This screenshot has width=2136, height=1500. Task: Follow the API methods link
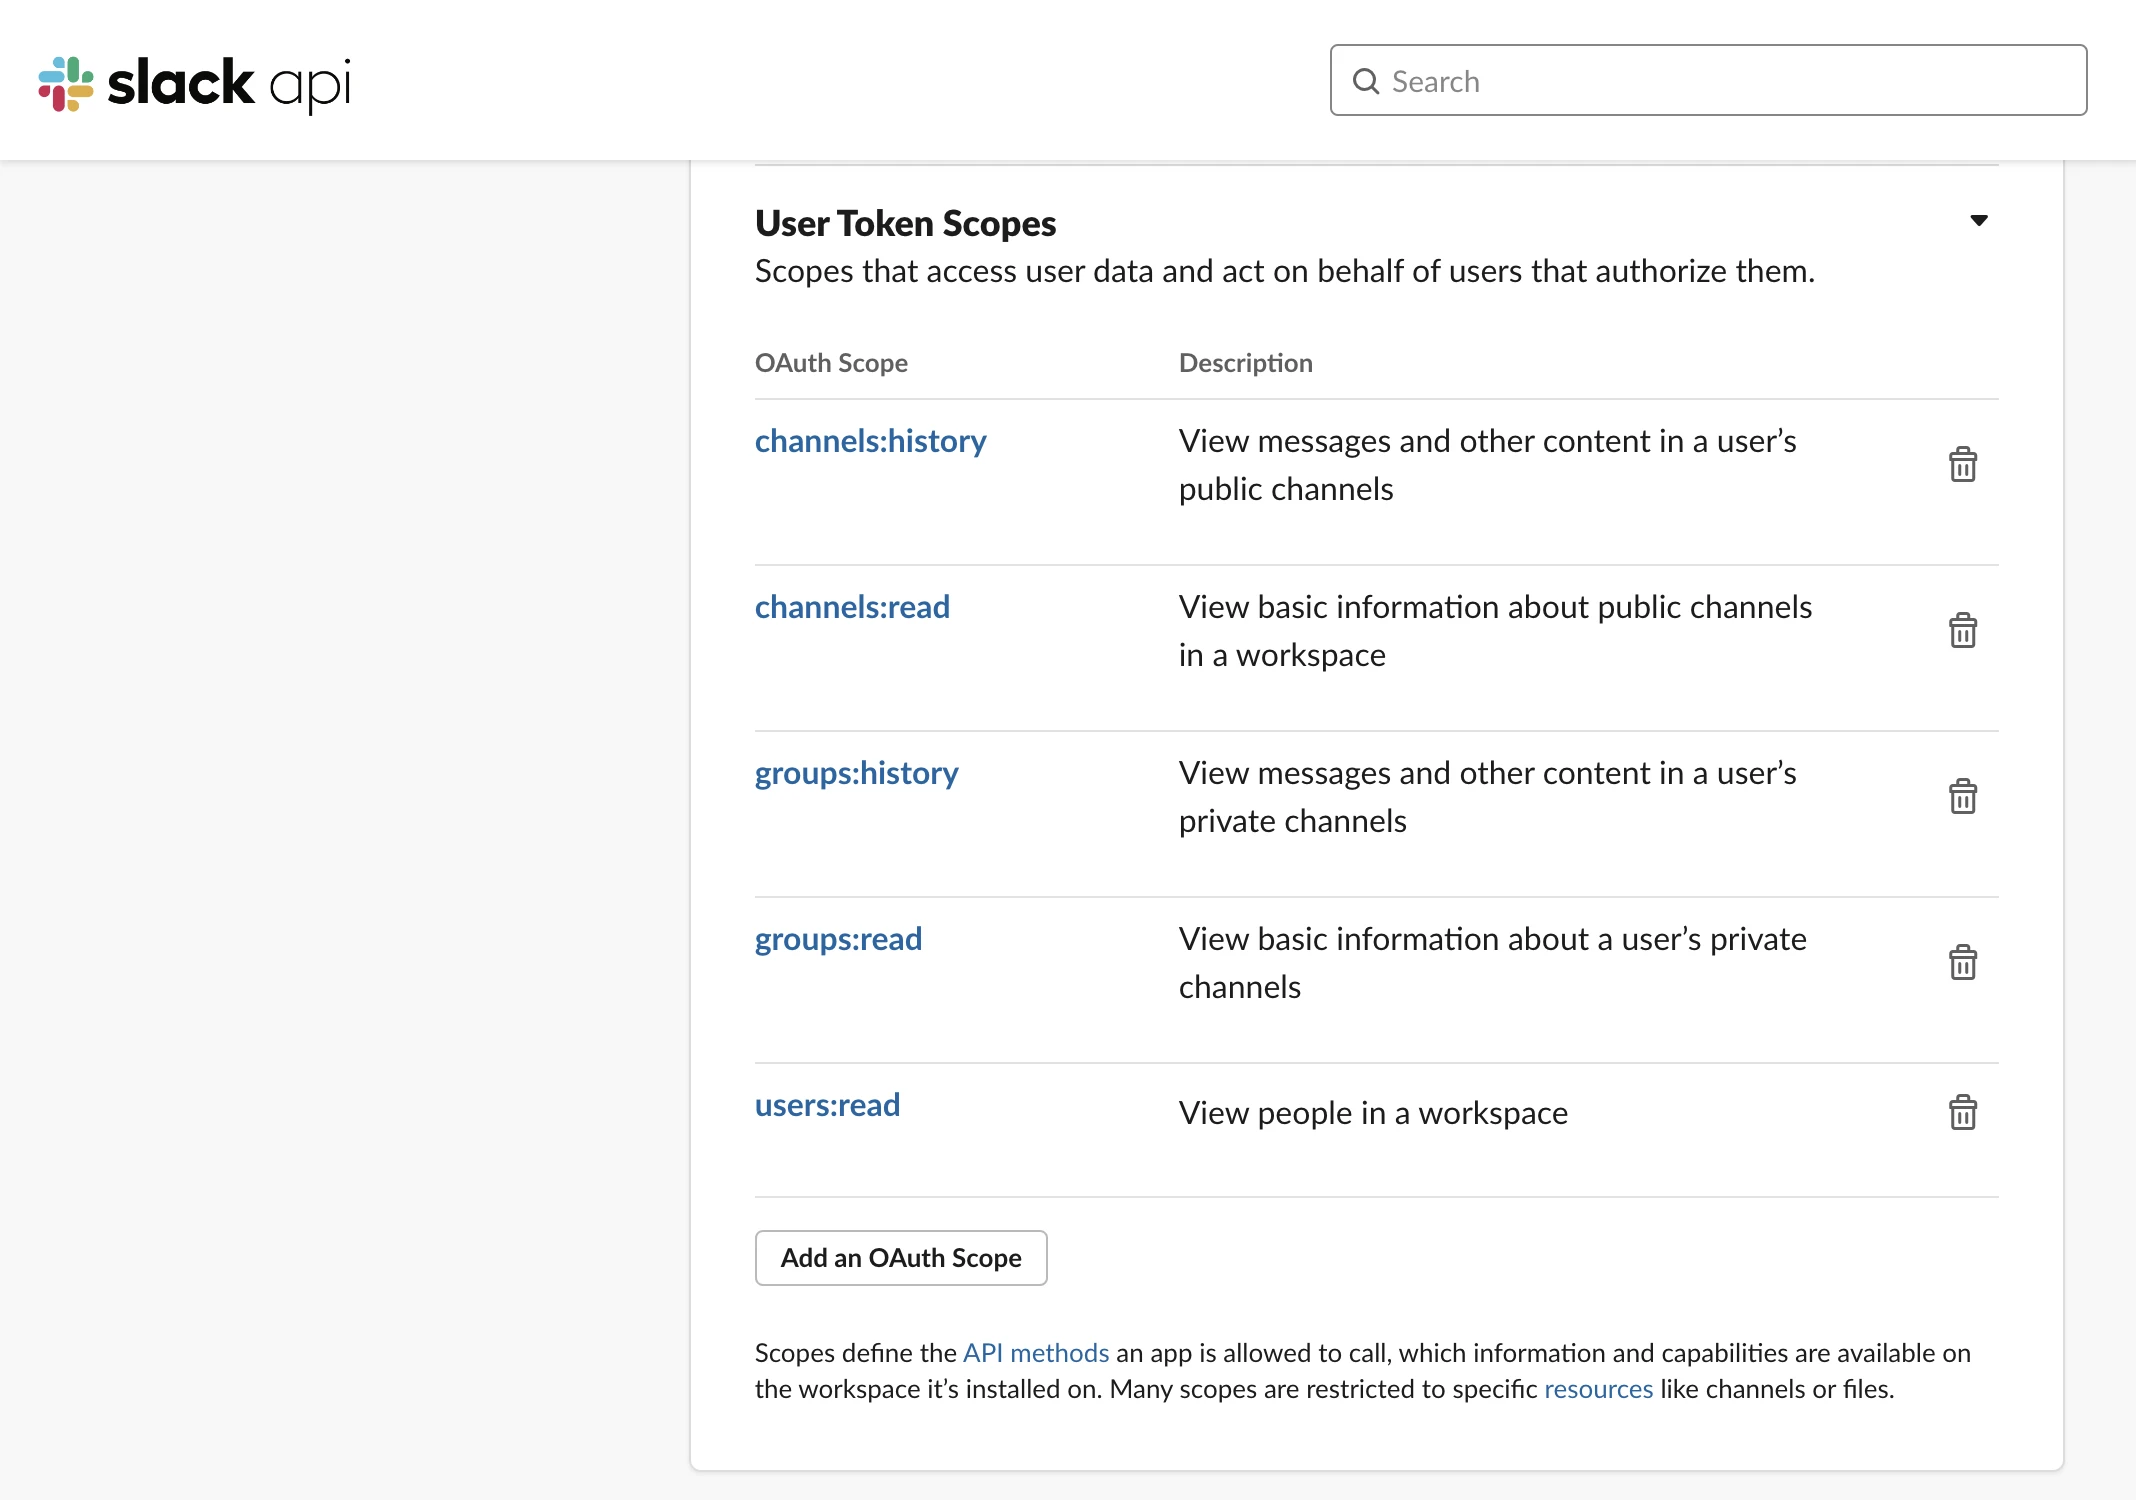(1035, 1353)
